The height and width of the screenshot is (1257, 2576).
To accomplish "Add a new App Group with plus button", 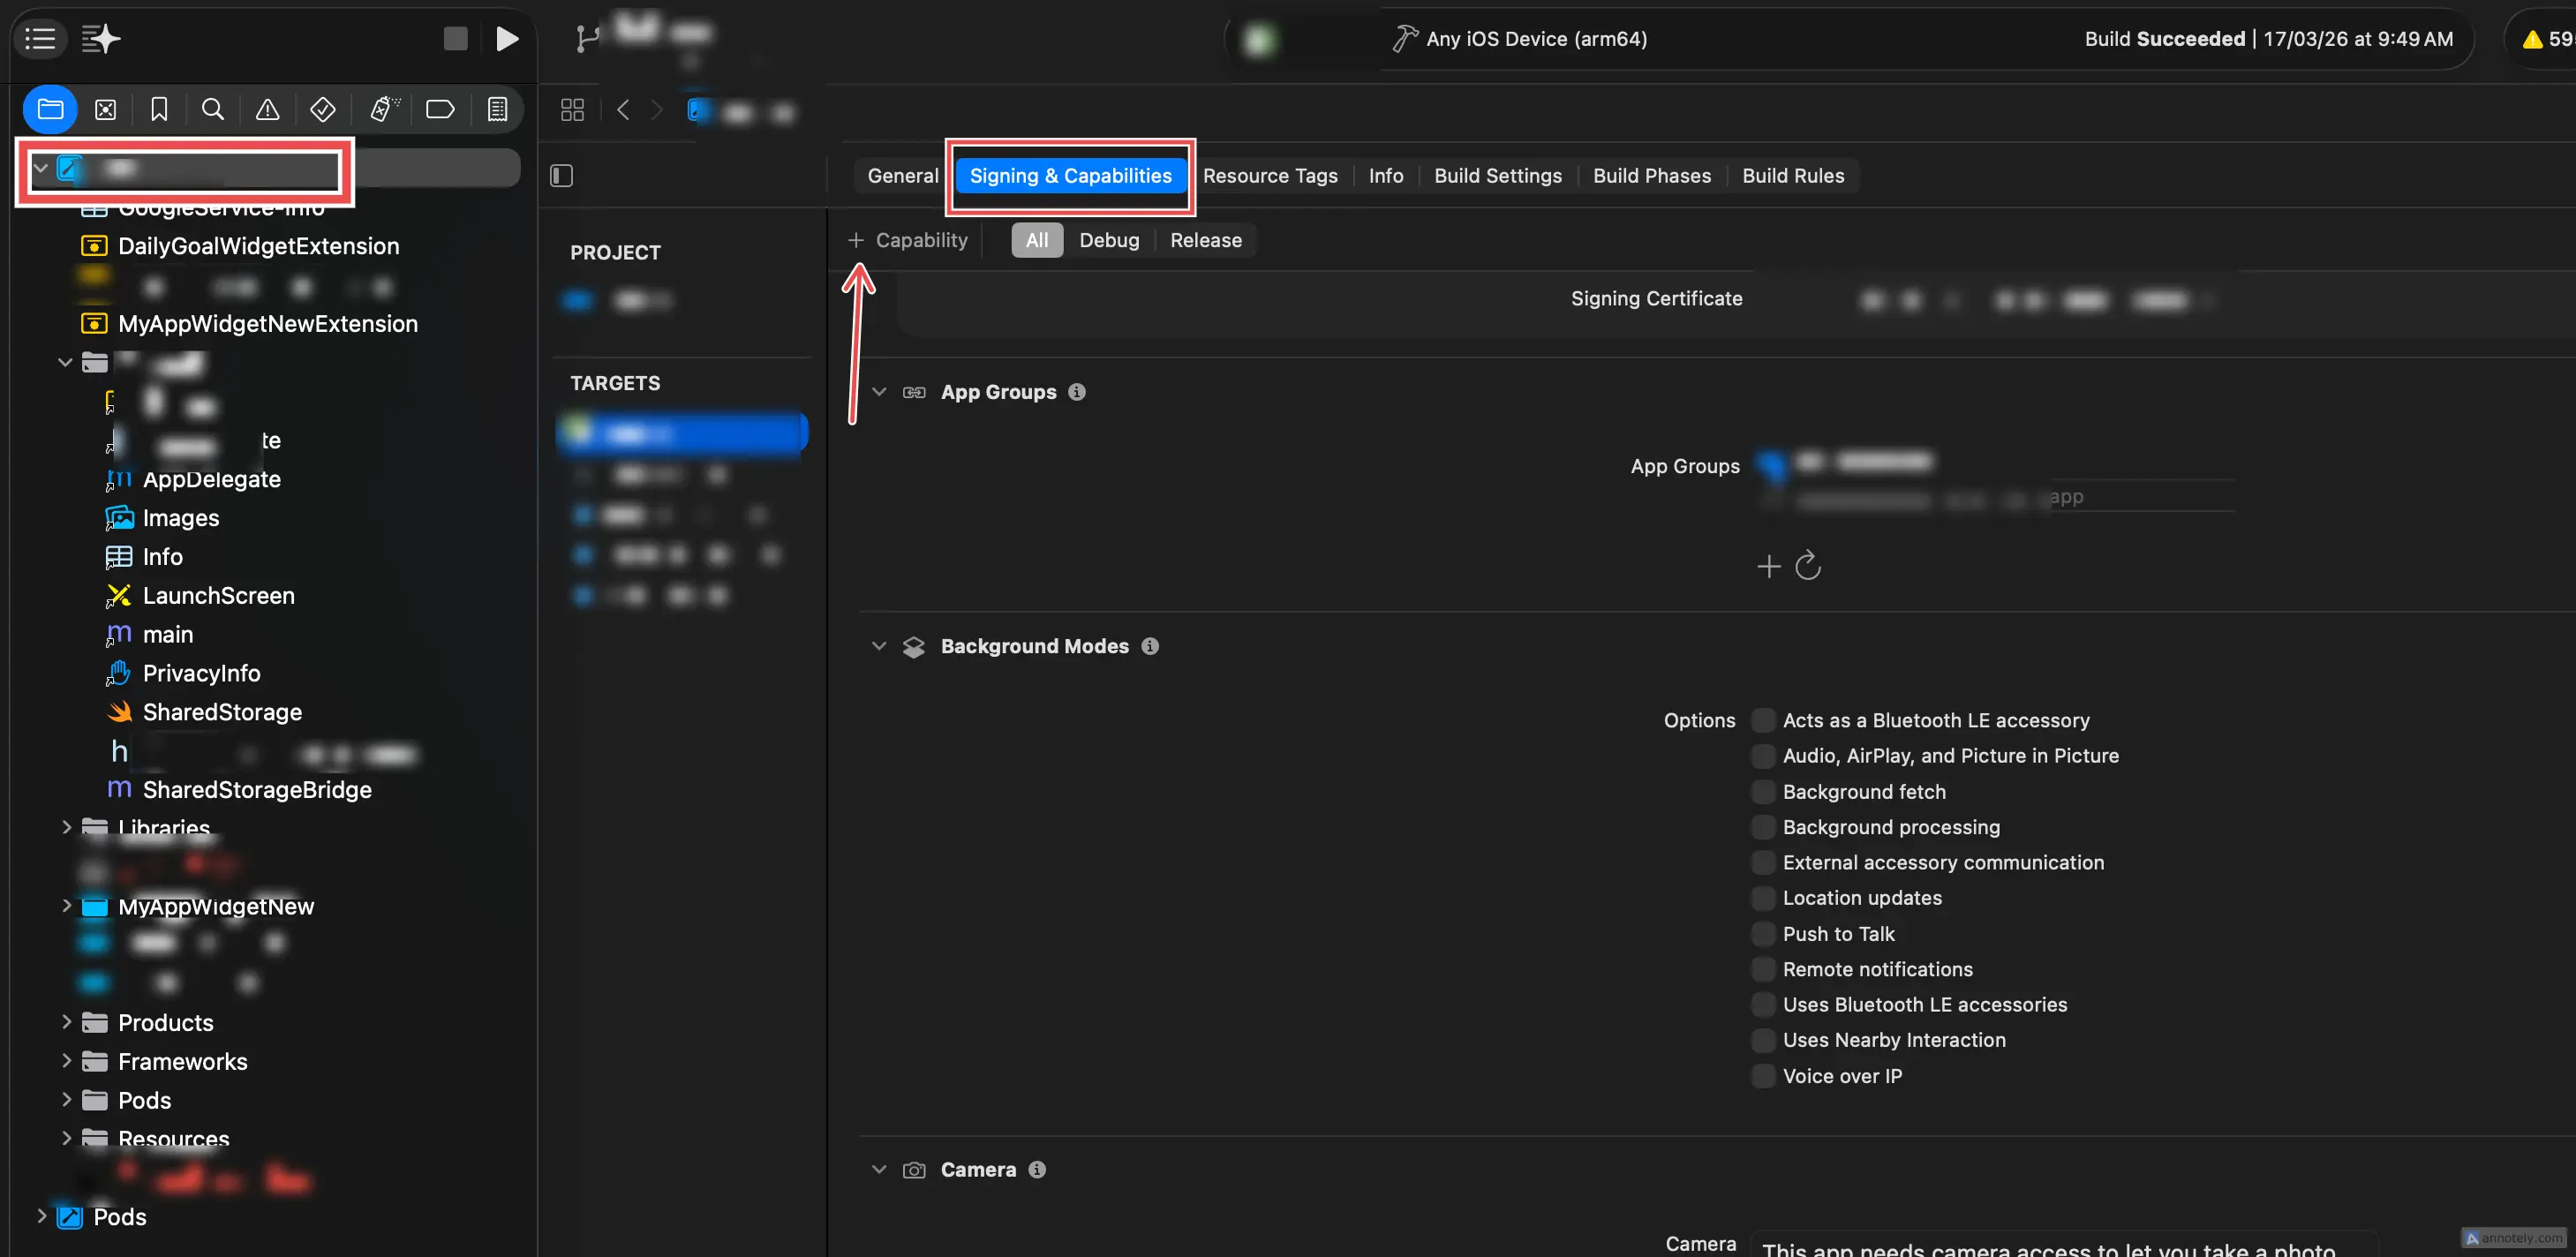I will pos(1767,565).
